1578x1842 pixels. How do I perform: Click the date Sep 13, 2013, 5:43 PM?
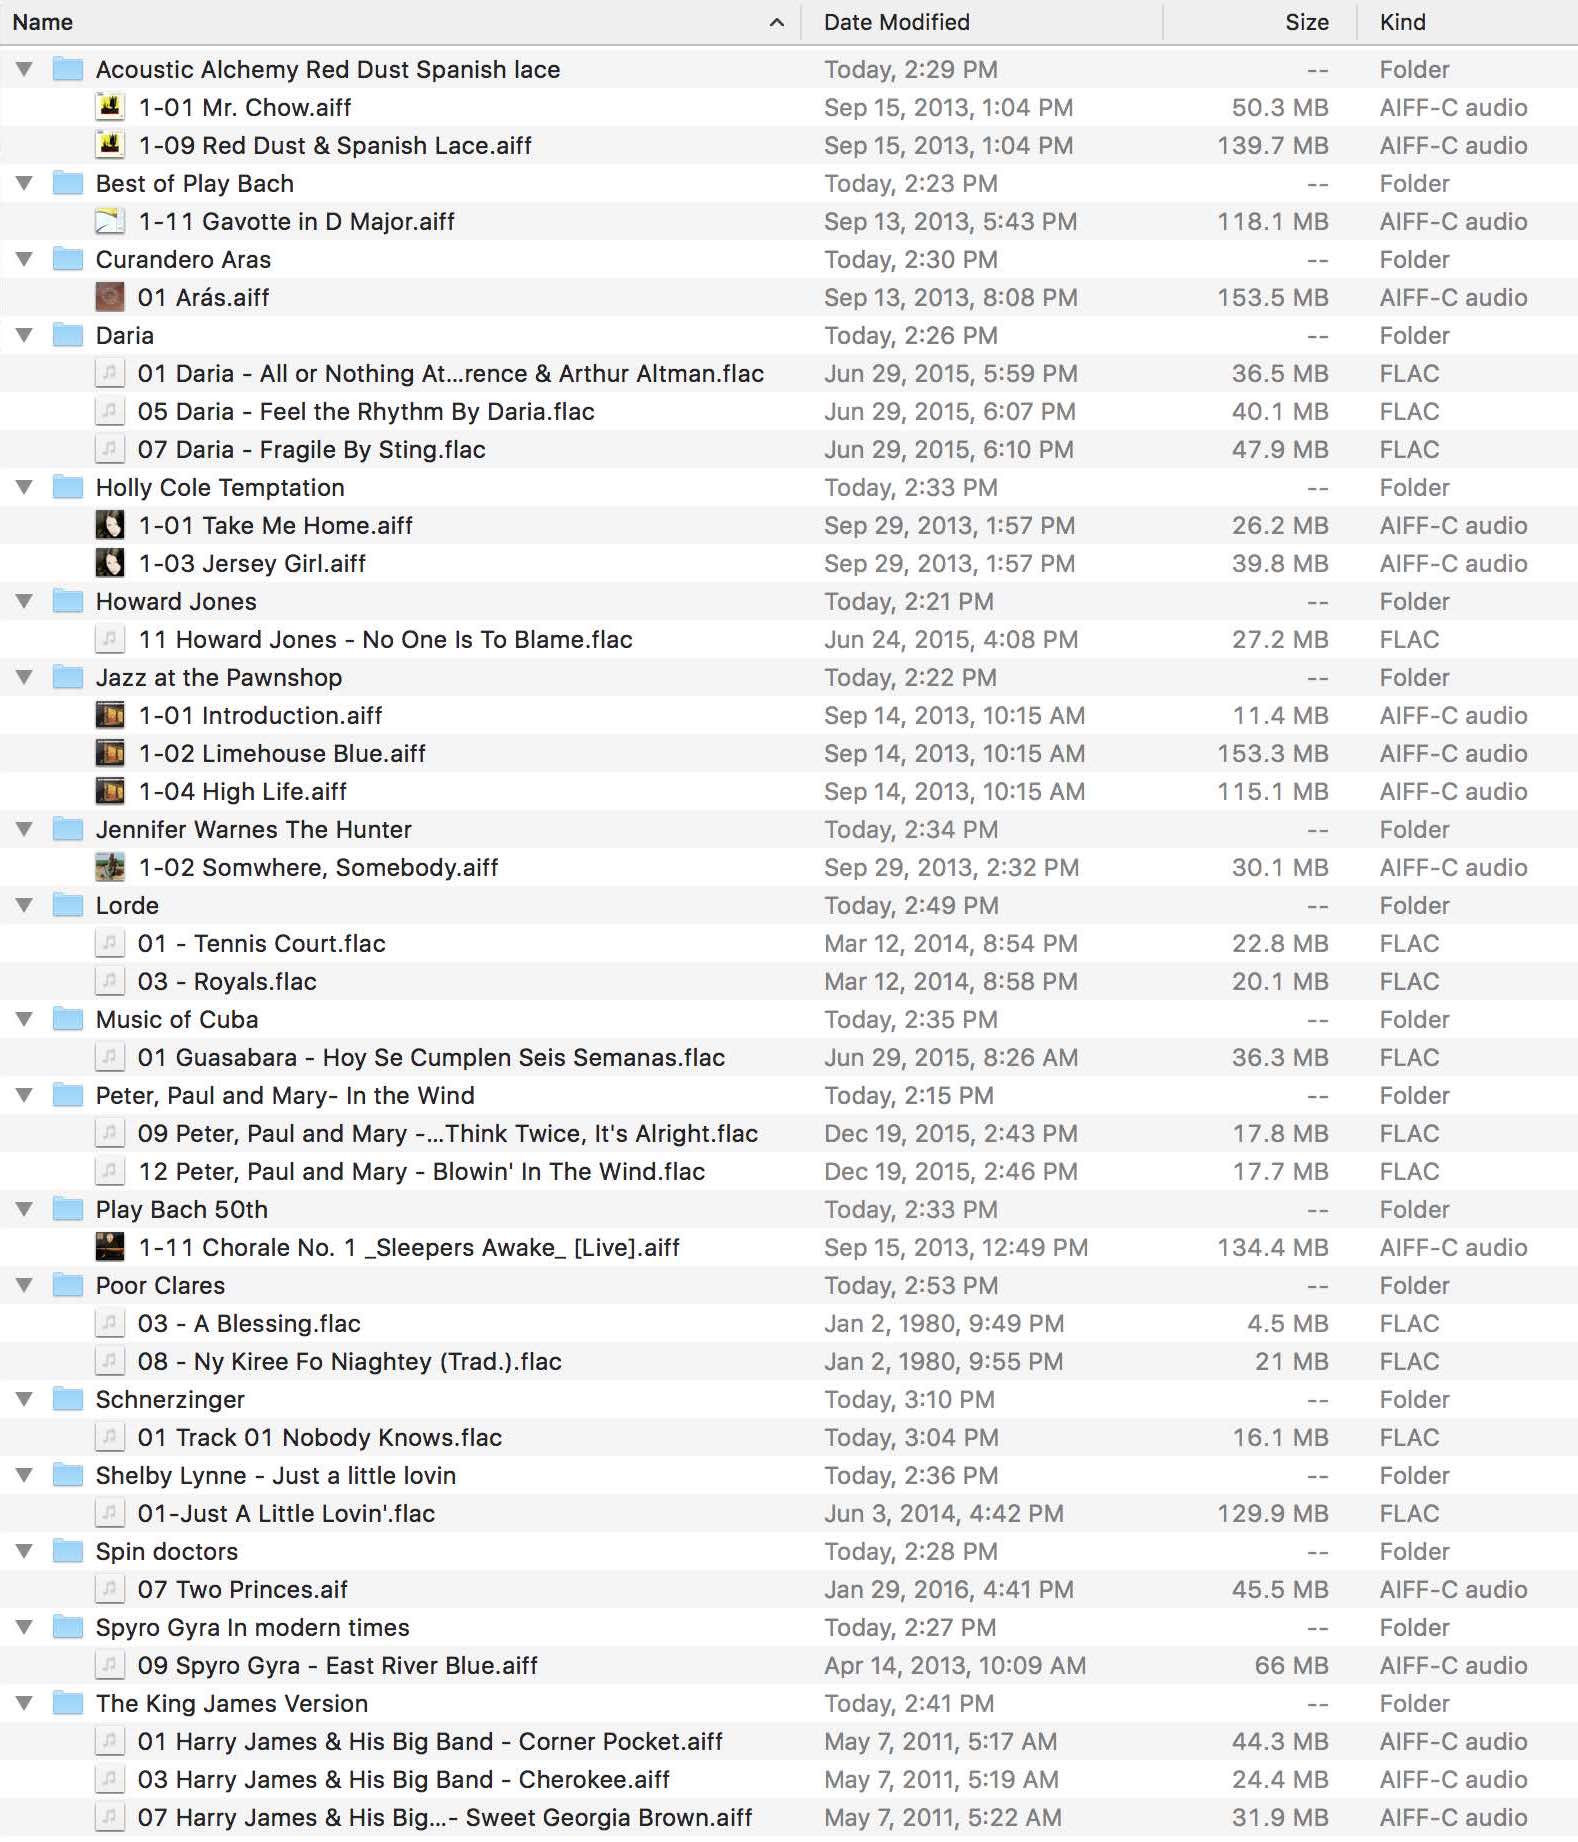[x=951, y=221]
